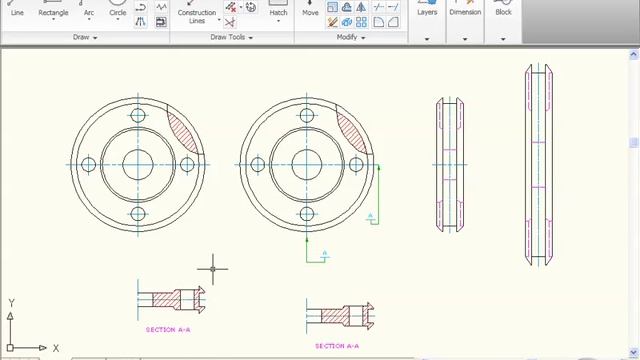Screen dimensions: 640x360
Task: Click the section line label A at right
Action: (x=371, y=216)
